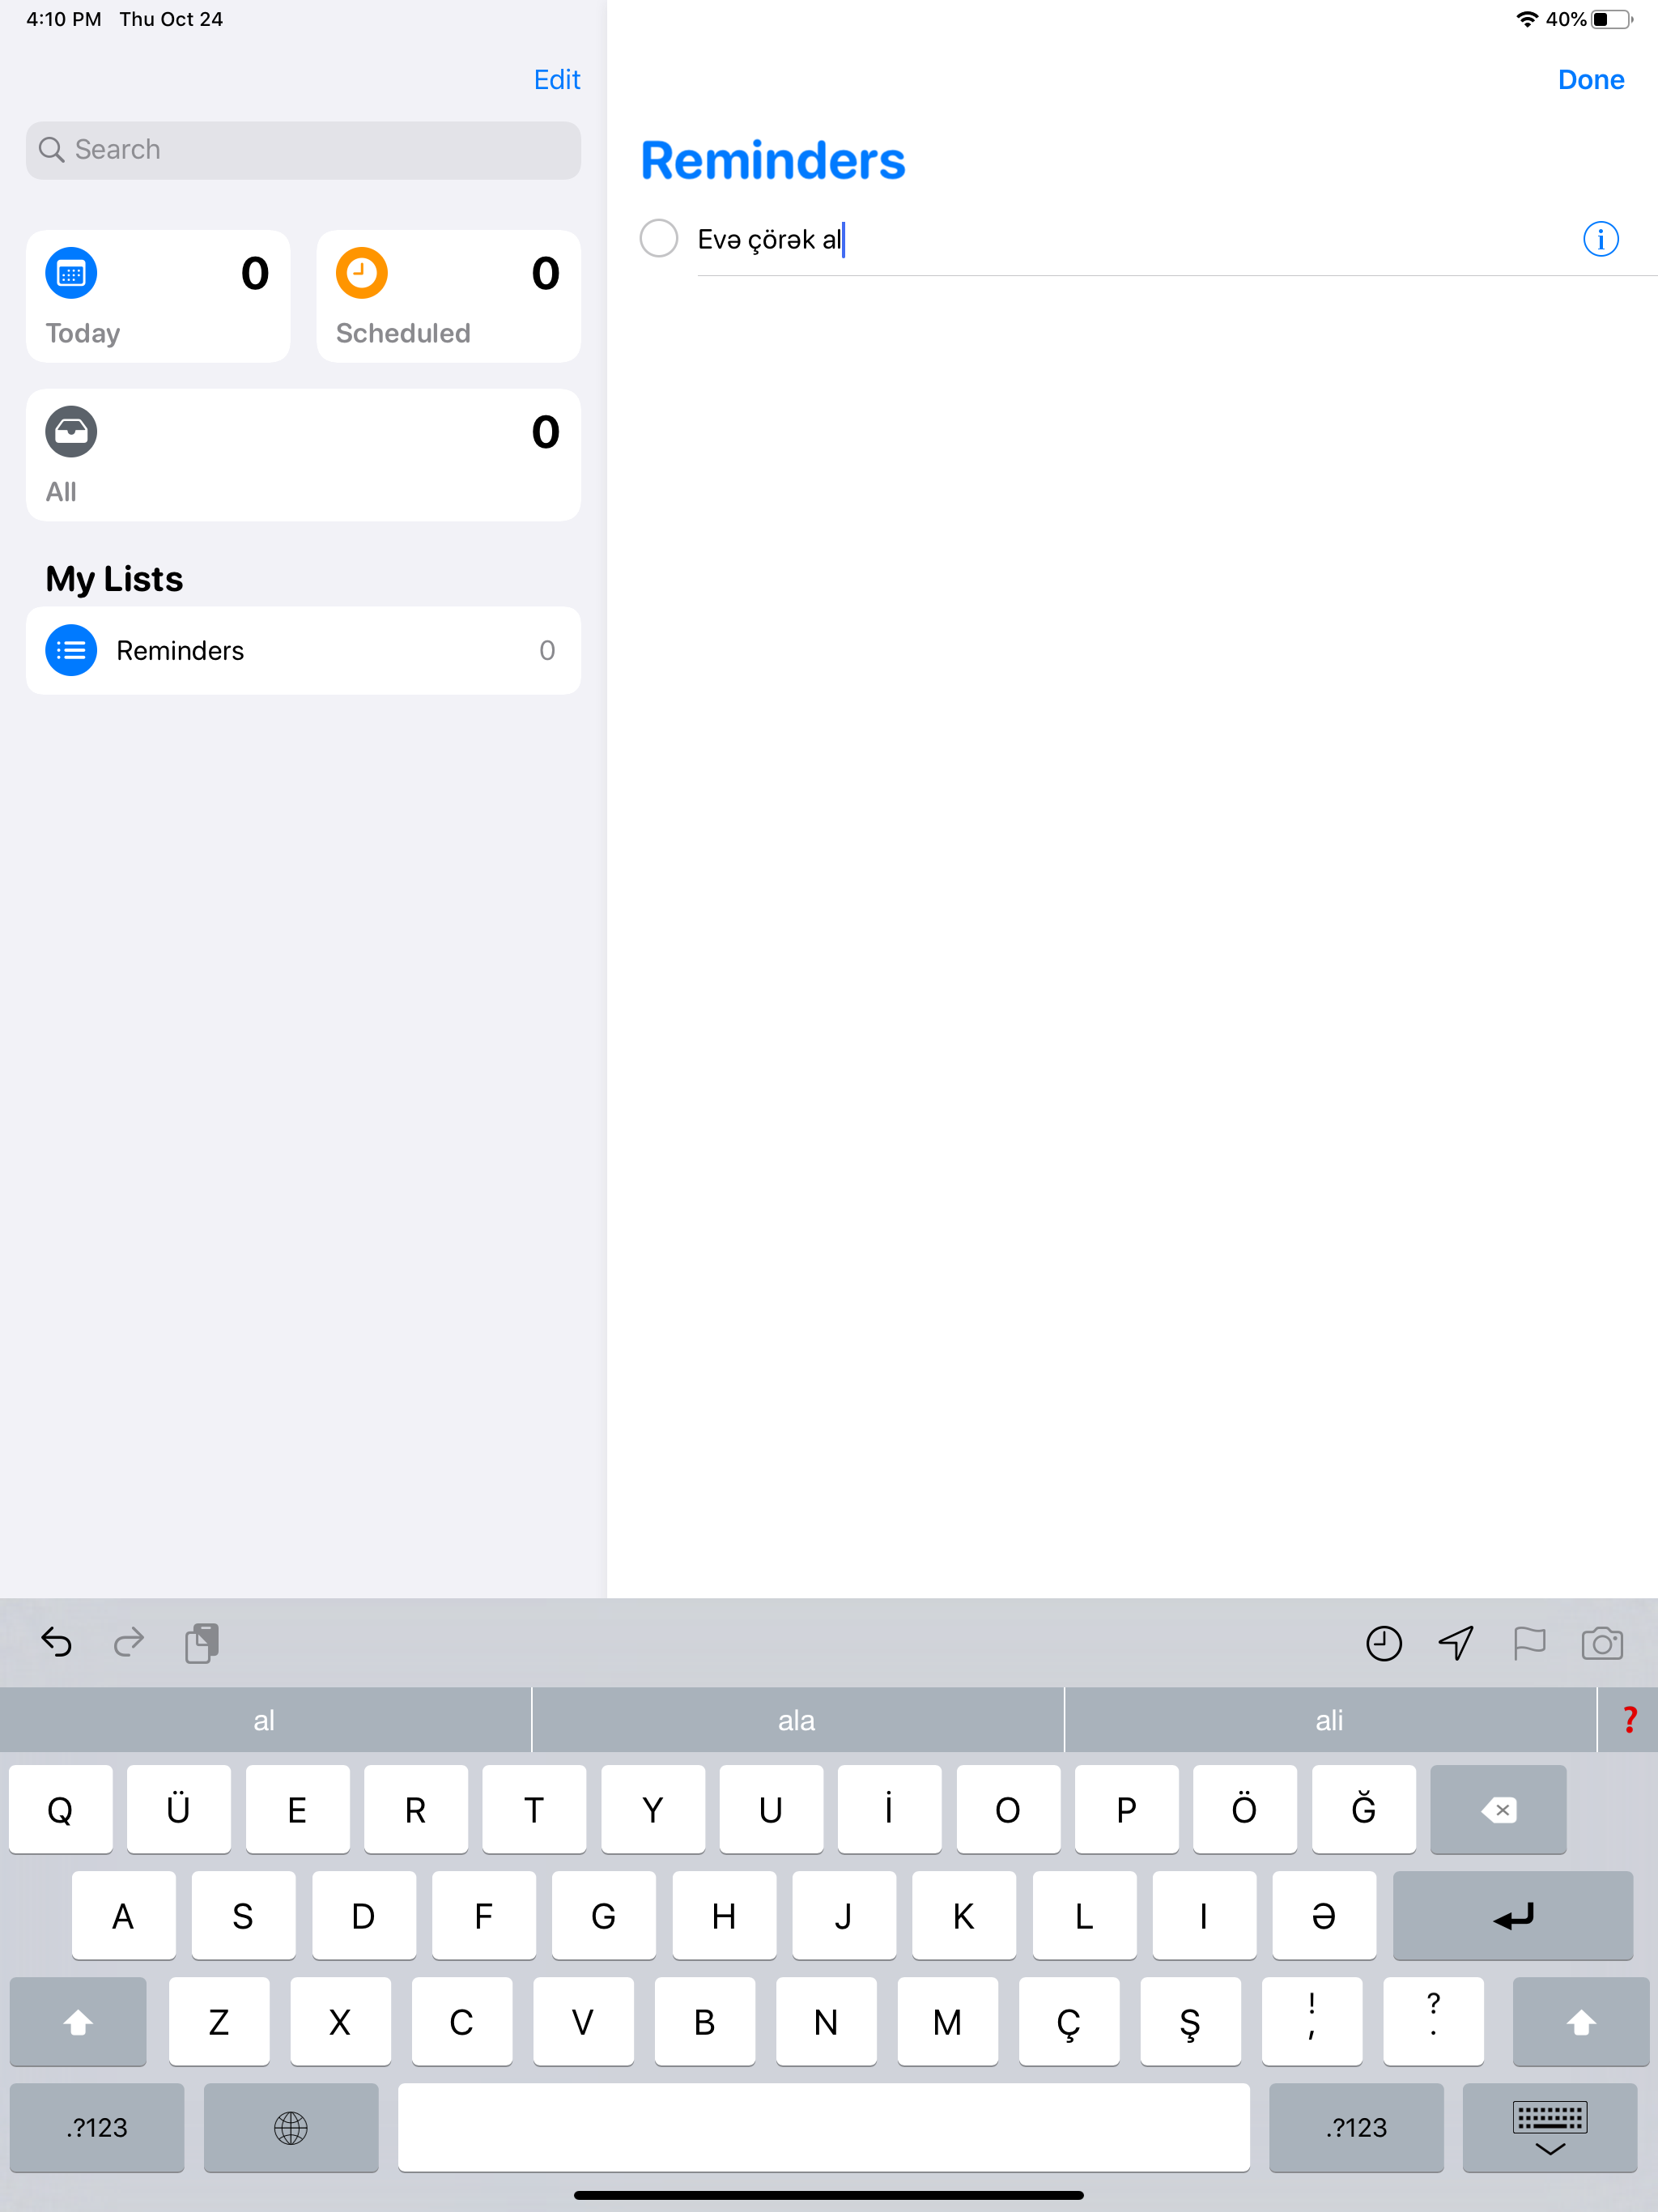Tap the M key
The height and width of the screenshot is (2212, 1658).
tap(947, 2021)
